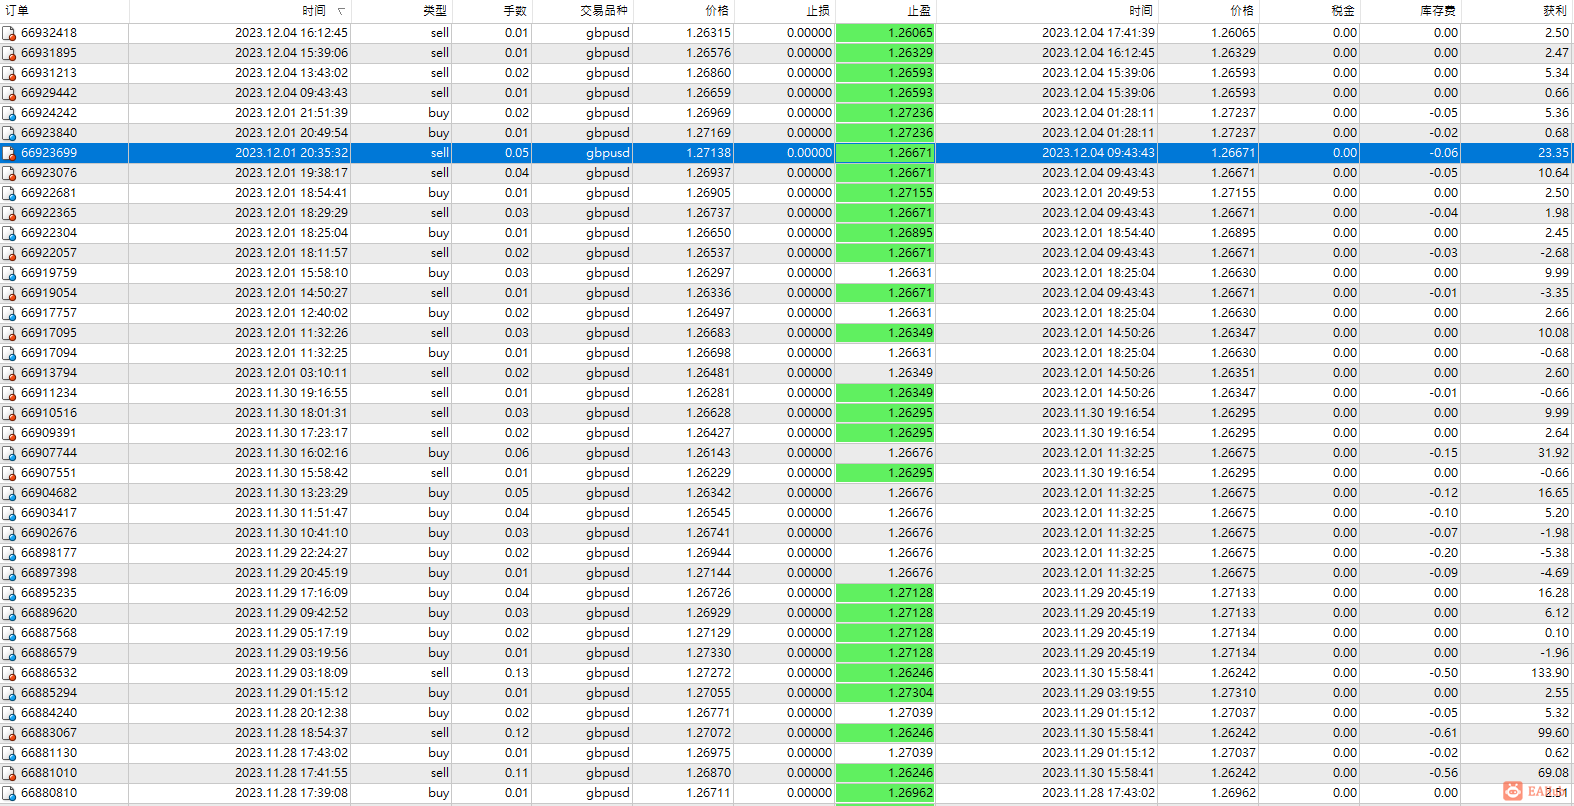Viewport: 1574px width, 806px height.
Task: Click the 税金 column header
Action: pos(1343,11)
